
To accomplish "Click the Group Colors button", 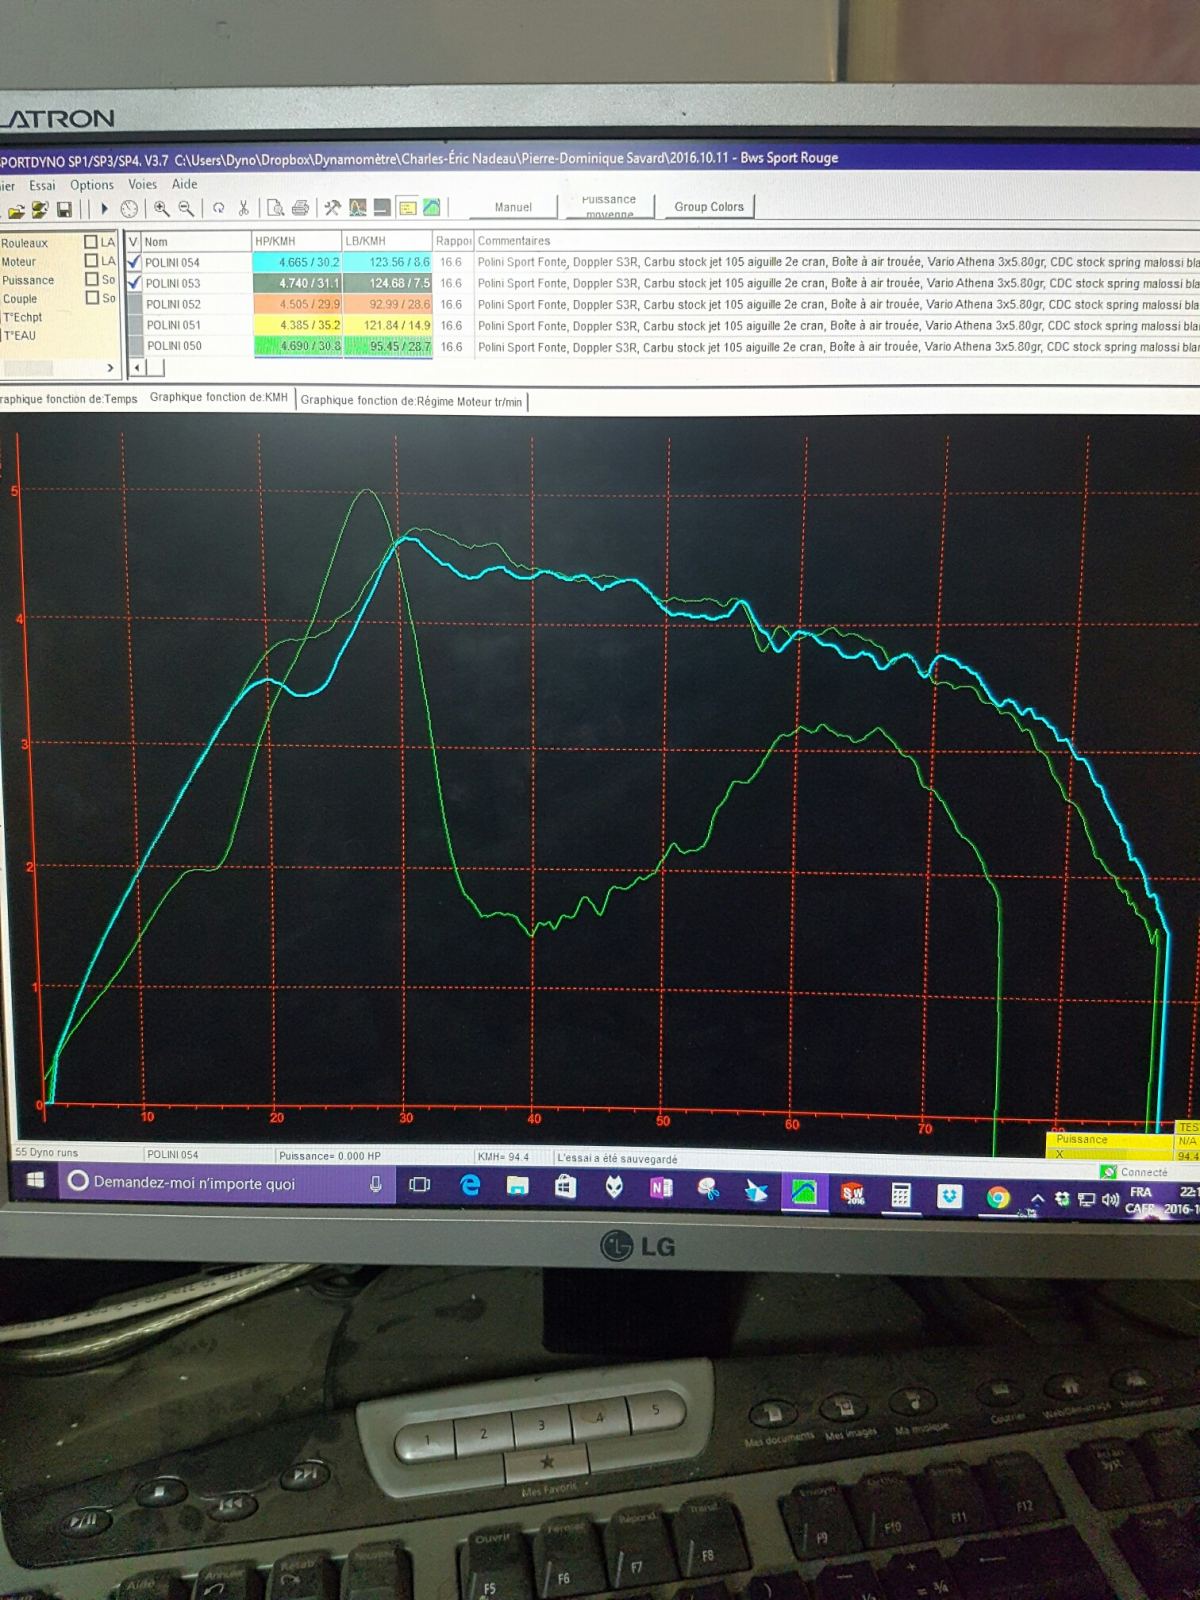I will click(x=708, y=207).
